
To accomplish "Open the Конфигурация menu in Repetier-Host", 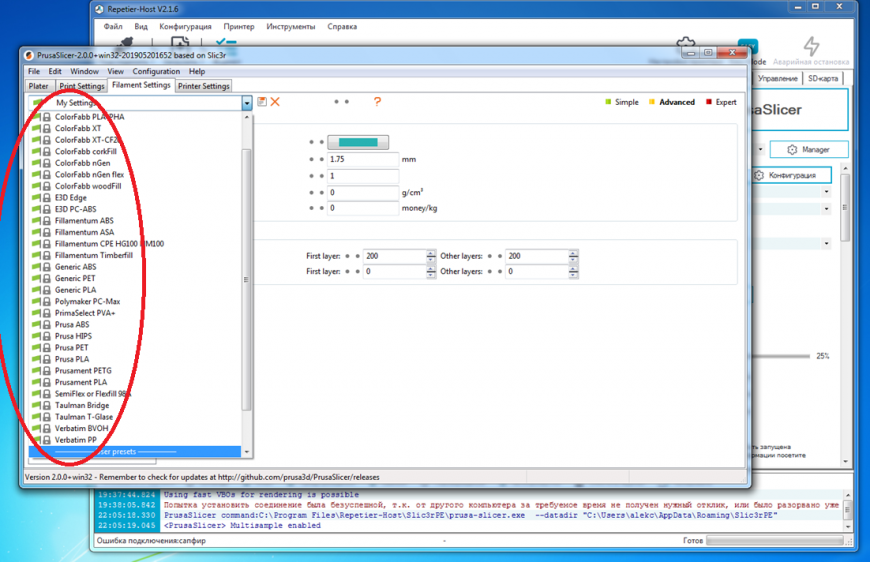I will tap(185, 27).
